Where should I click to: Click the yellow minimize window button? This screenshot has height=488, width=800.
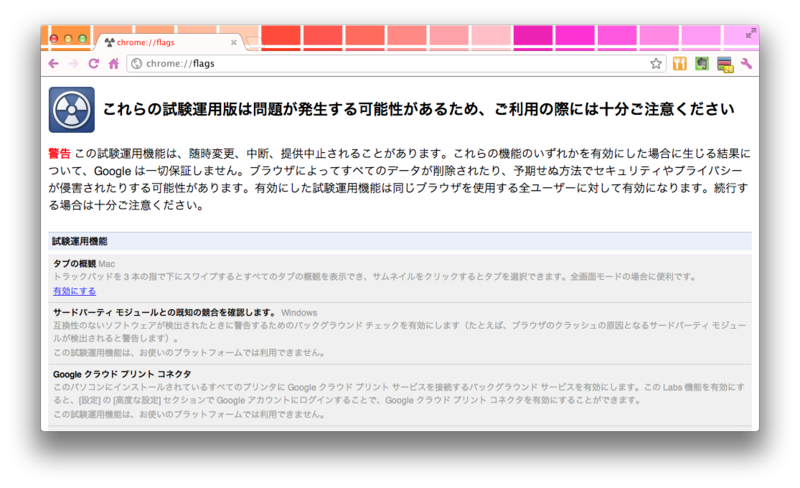pos(68,39)
